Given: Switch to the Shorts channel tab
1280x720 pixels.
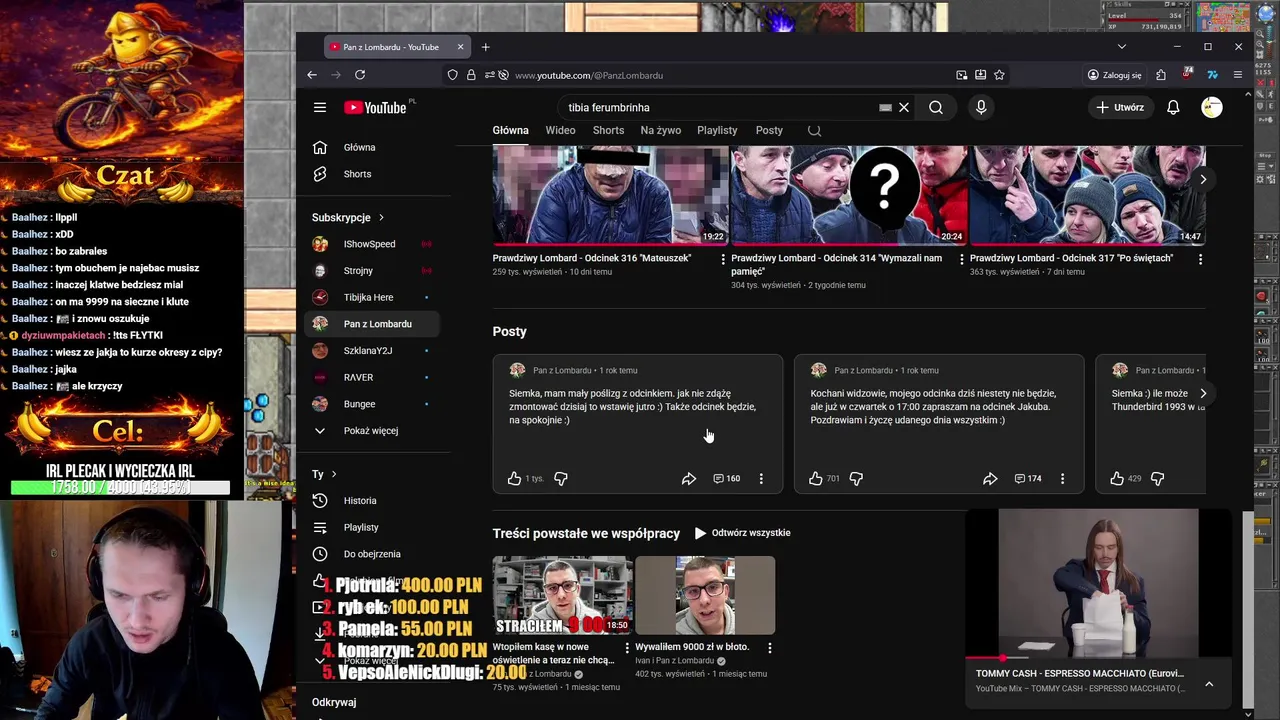Looking at the screenshot, I should (608, 131).
